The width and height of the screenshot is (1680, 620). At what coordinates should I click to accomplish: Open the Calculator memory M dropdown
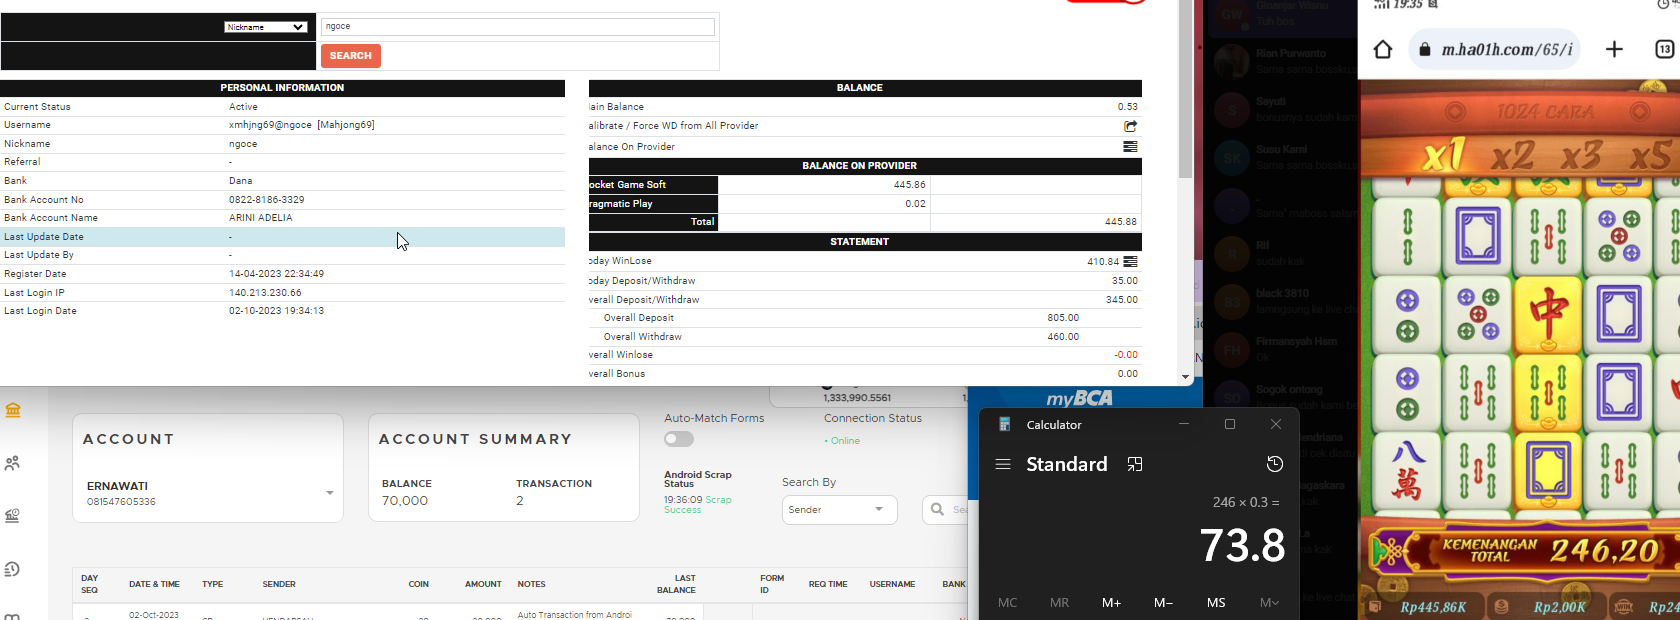point(1268,602)
